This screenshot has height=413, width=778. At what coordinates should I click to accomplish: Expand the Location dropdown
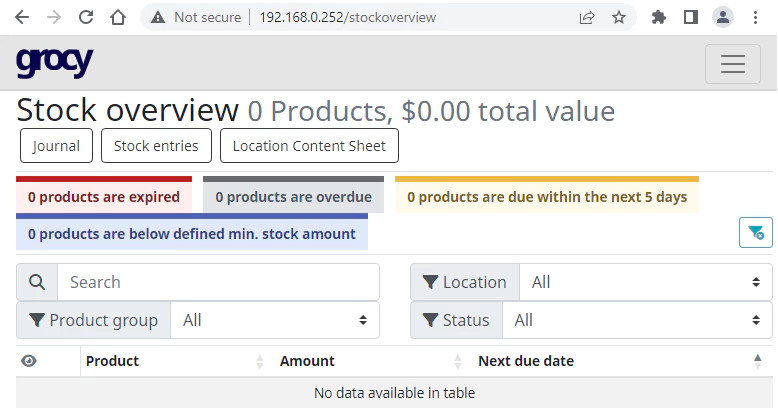(646, 282)
